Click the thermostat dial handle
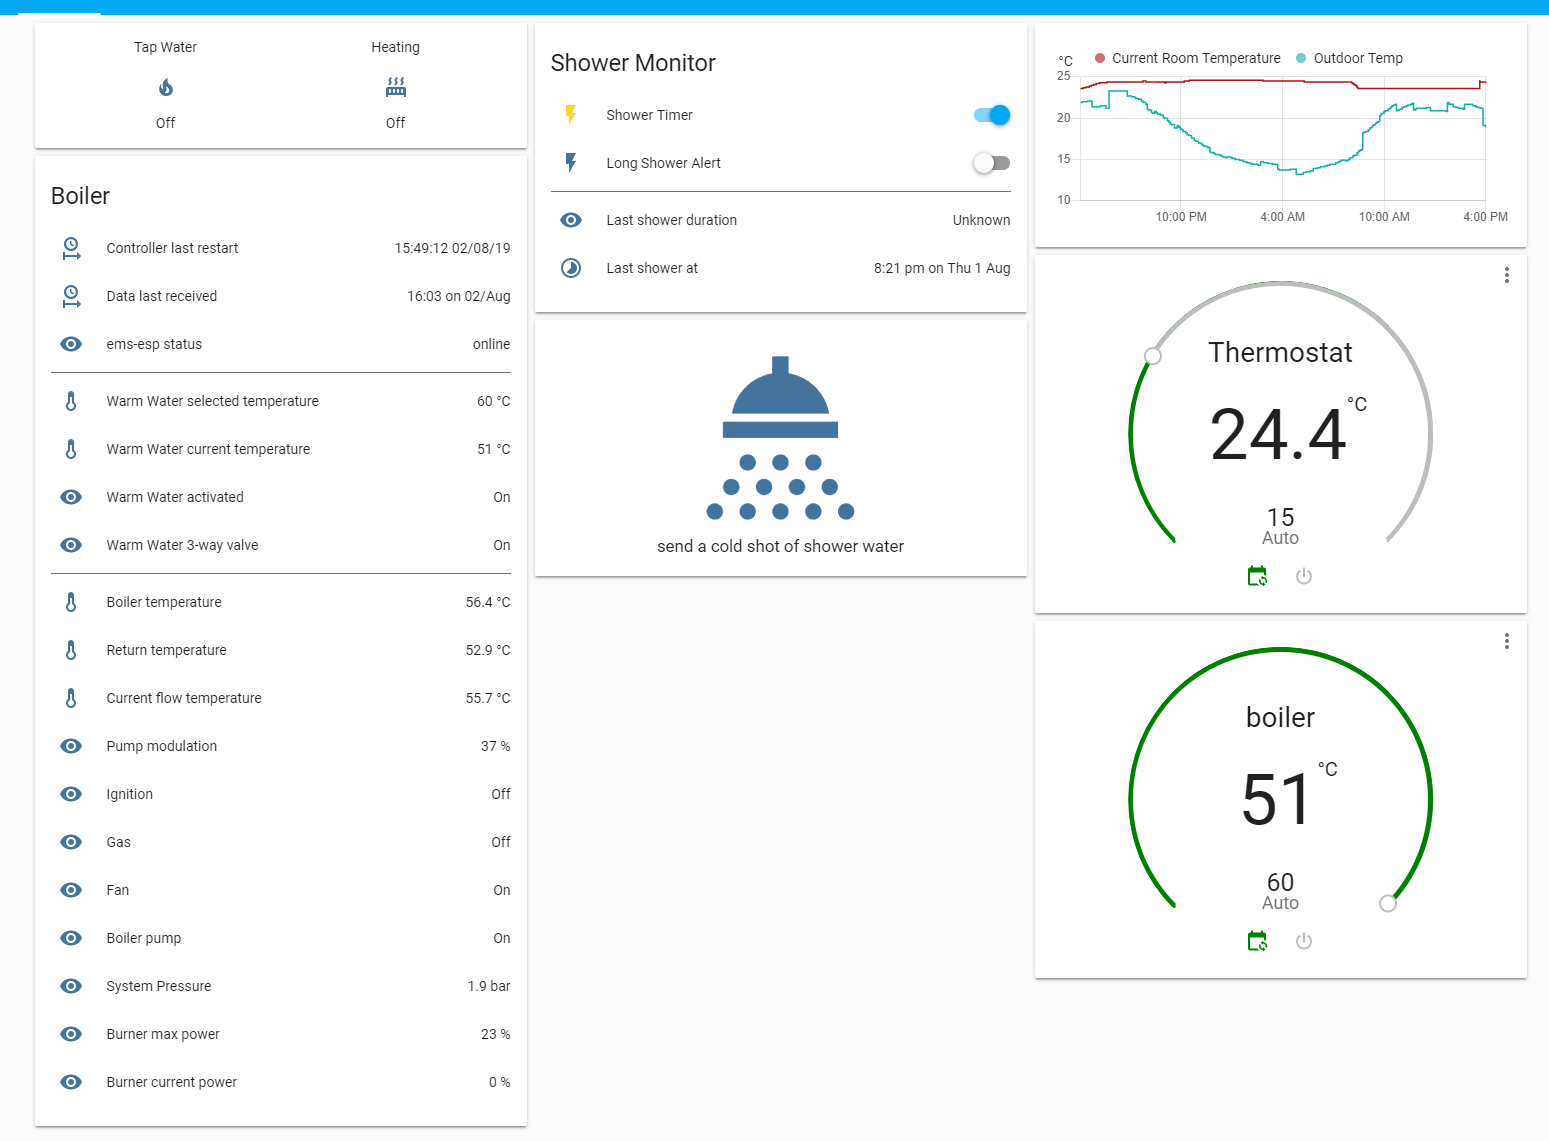Viewport: 1549px width, 1141px height. (x=1153, y=356)
